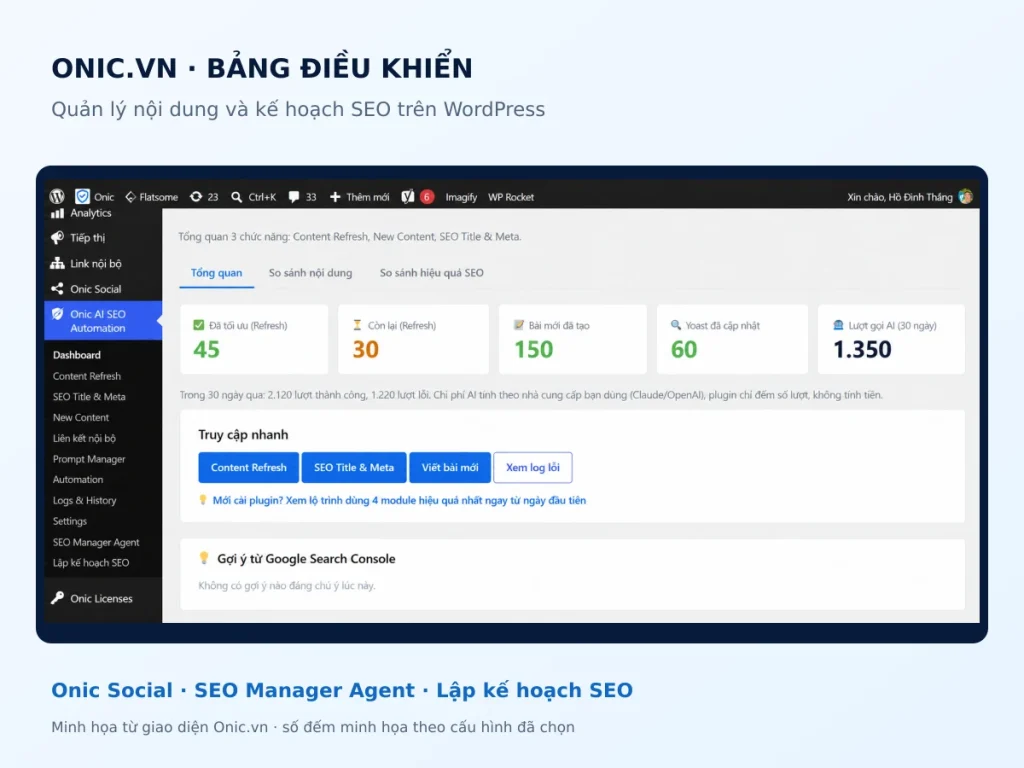Go to Dashboard submenu item
The height and width of the screenshot is (768, 1024).
click(76, 355)
